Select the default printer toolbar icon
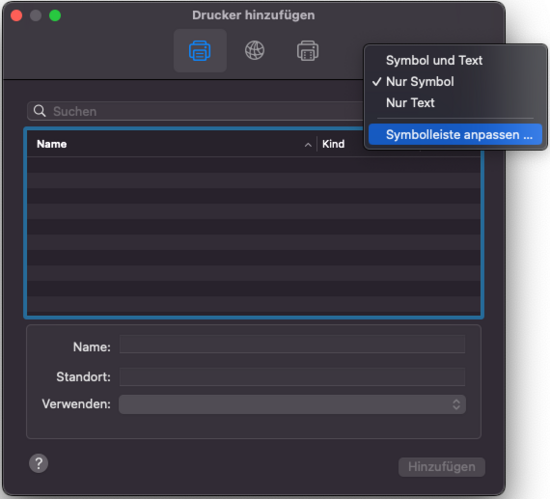 click(200, 51)
